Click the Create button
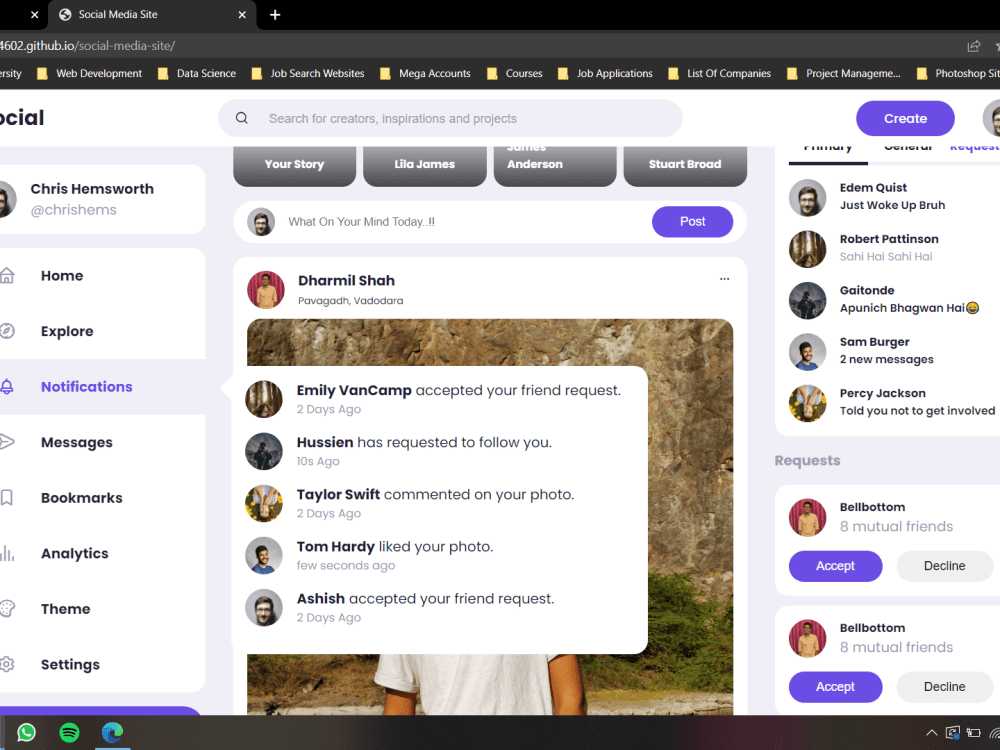This screenshot has height=750, width=1000. (x=905, y=118)
